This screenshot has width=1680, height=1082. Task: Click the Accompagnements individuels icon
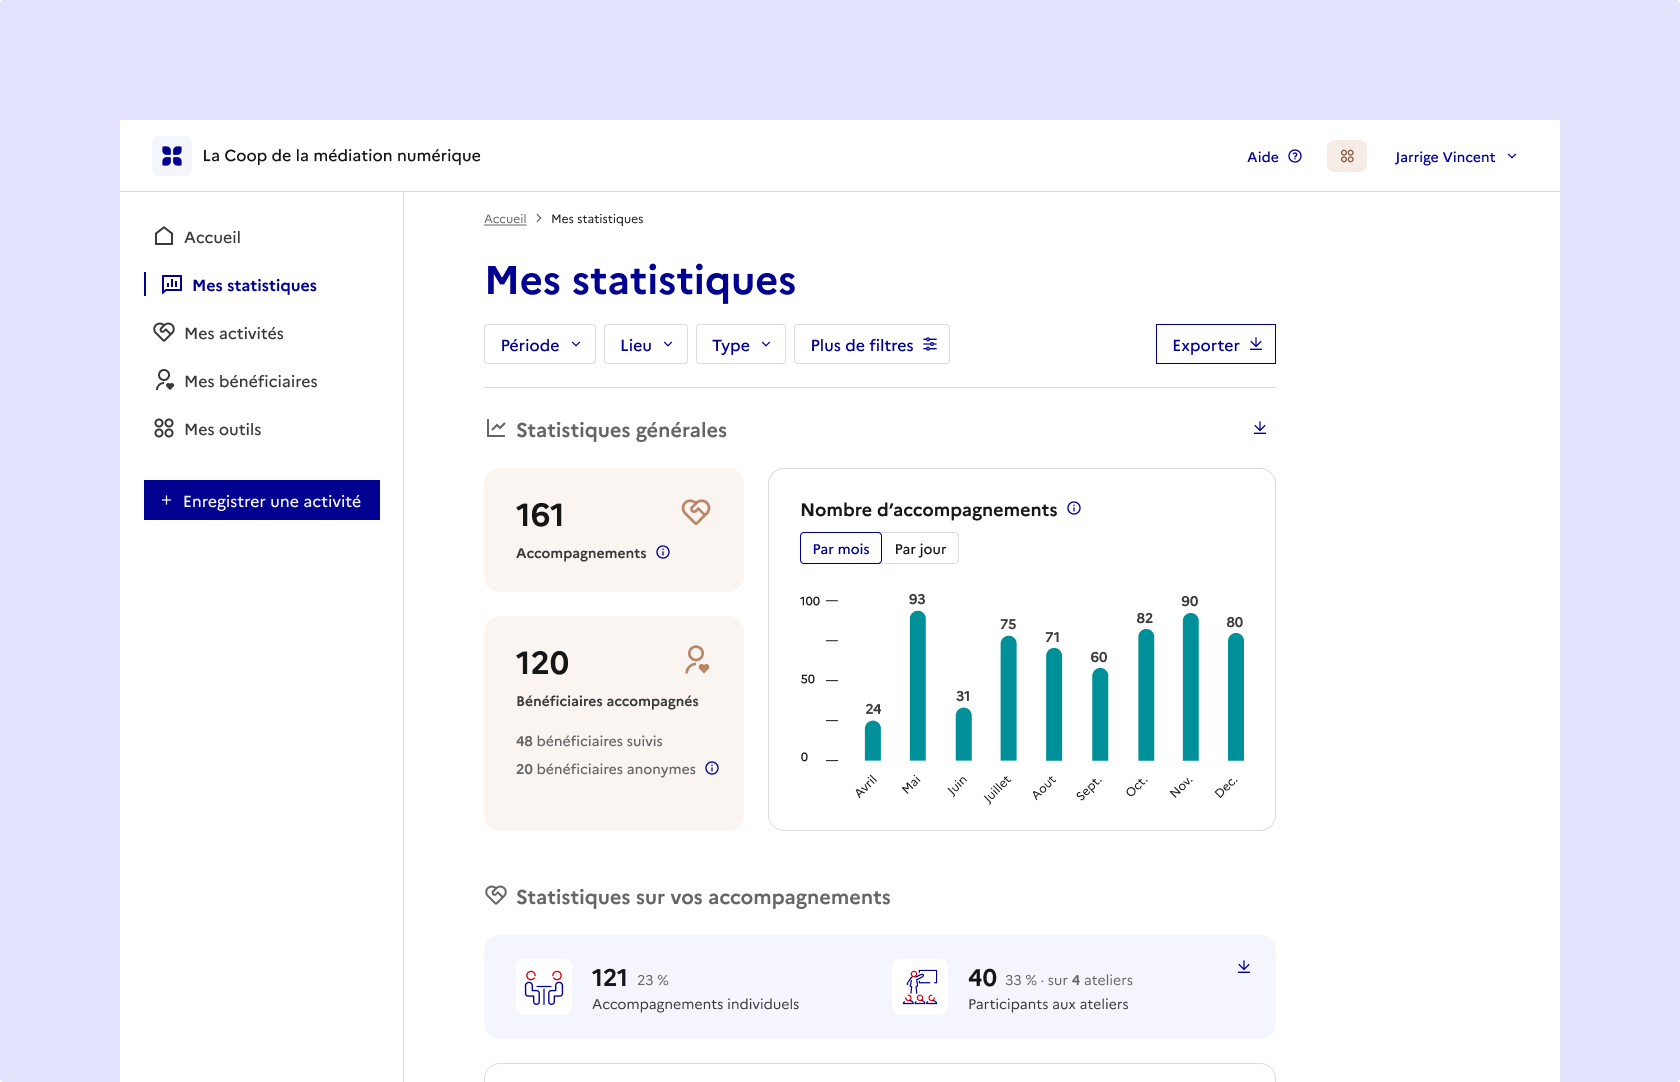[x=544, y=987]
